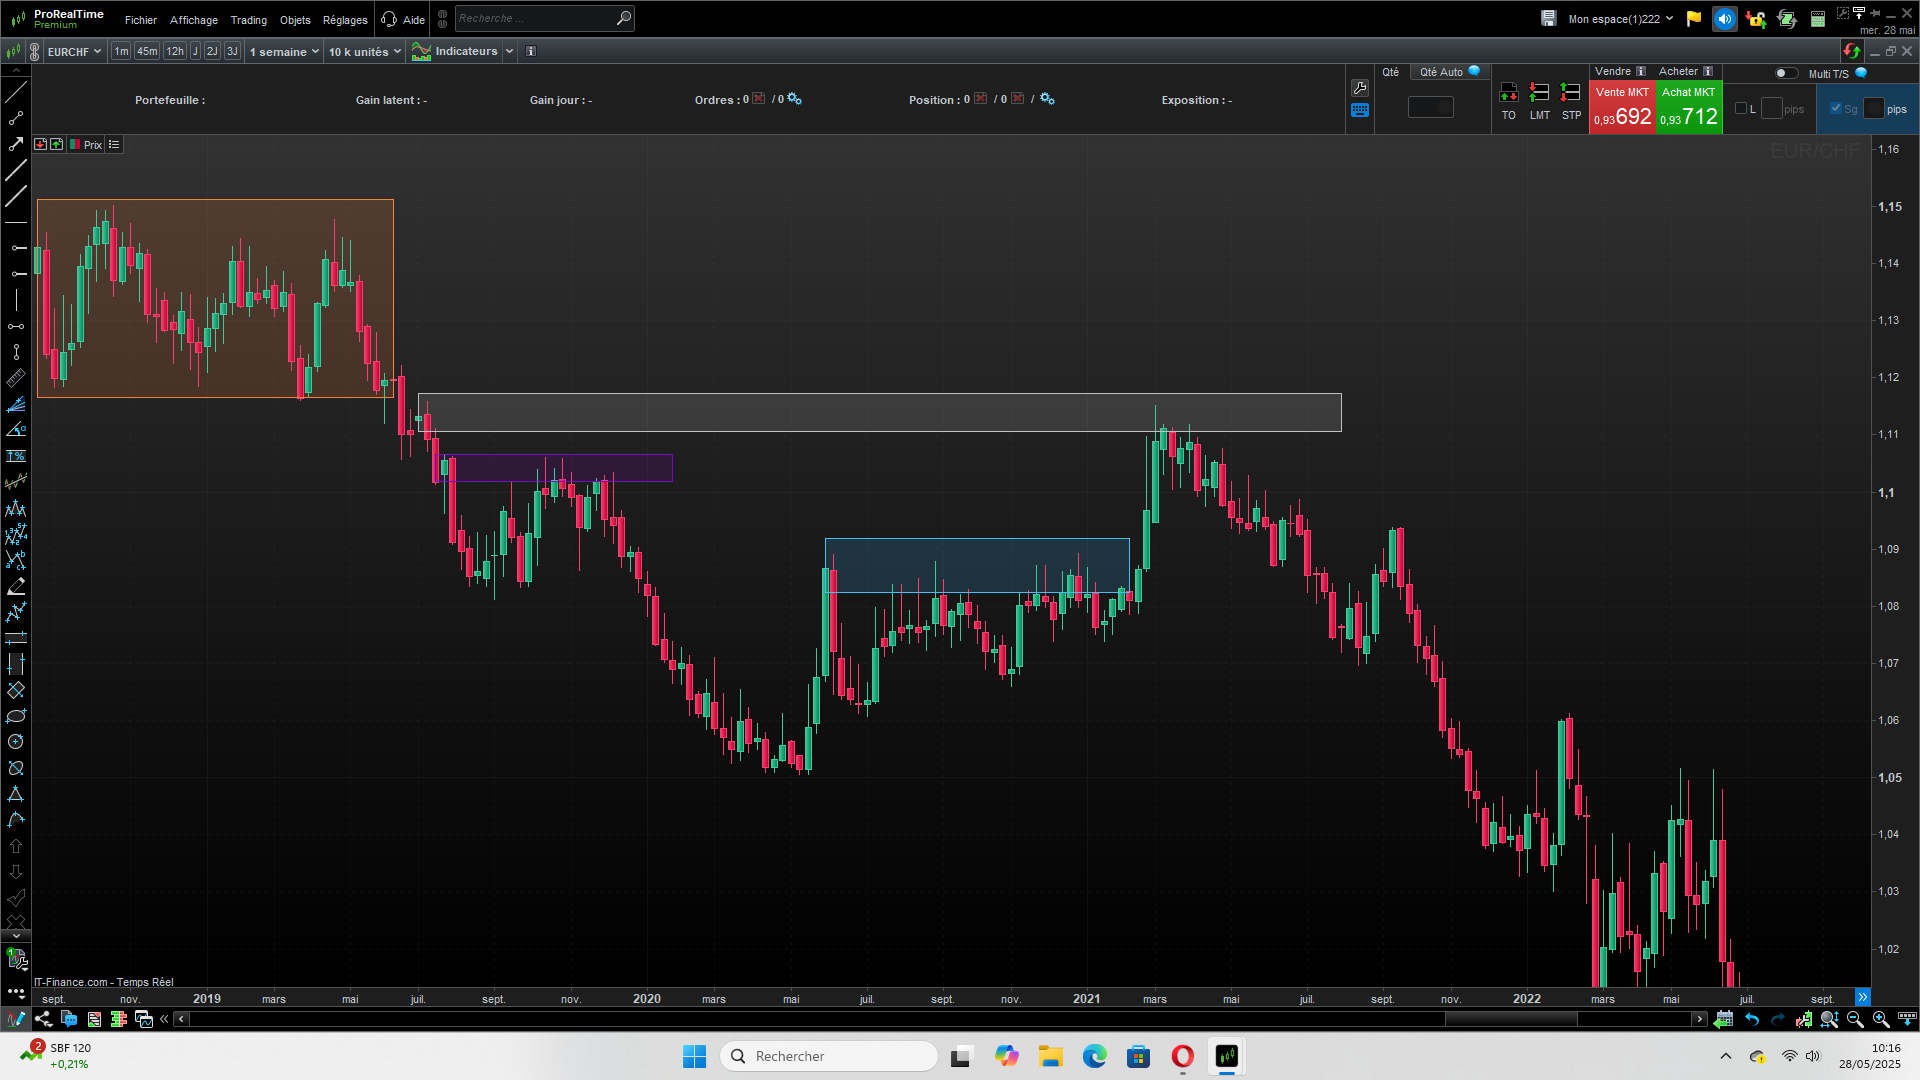Viewport: 1920px width, 1080px height.
Task: Open the EURCHF symbol dropdown
Action: 74,52
